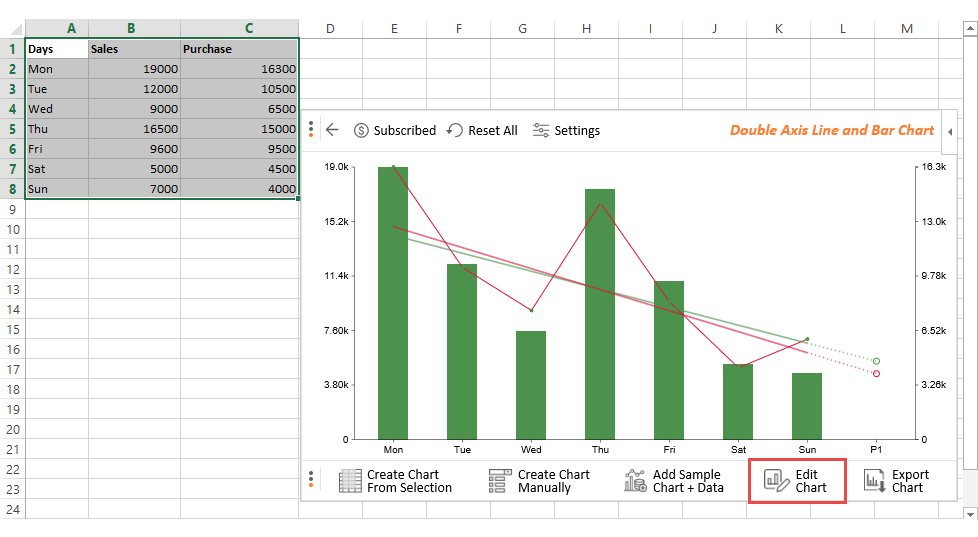Click the Purchase header cell
This screenshot has width=978, height=537.
pyautogui.click(x=240, y=49)
